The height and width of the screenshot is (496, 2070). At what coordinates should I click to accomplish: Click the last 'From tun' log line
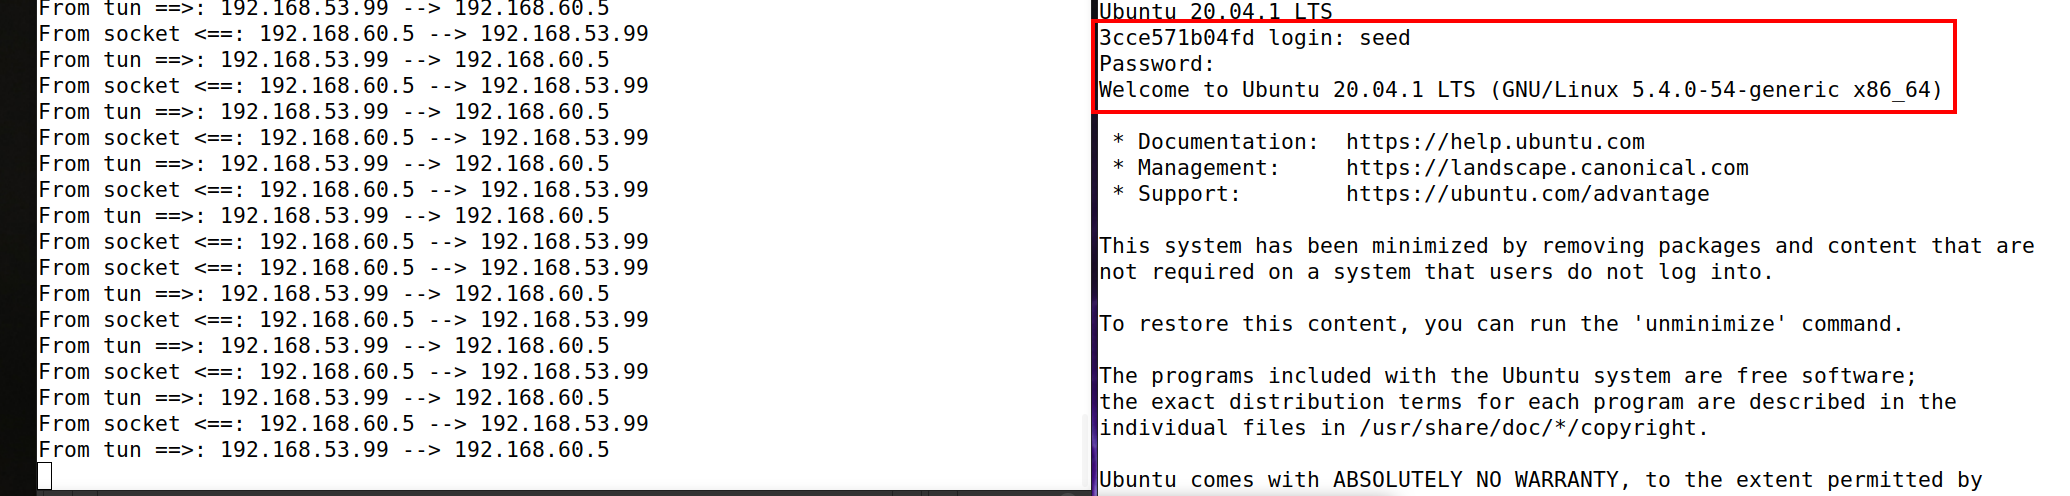[324, 450]
